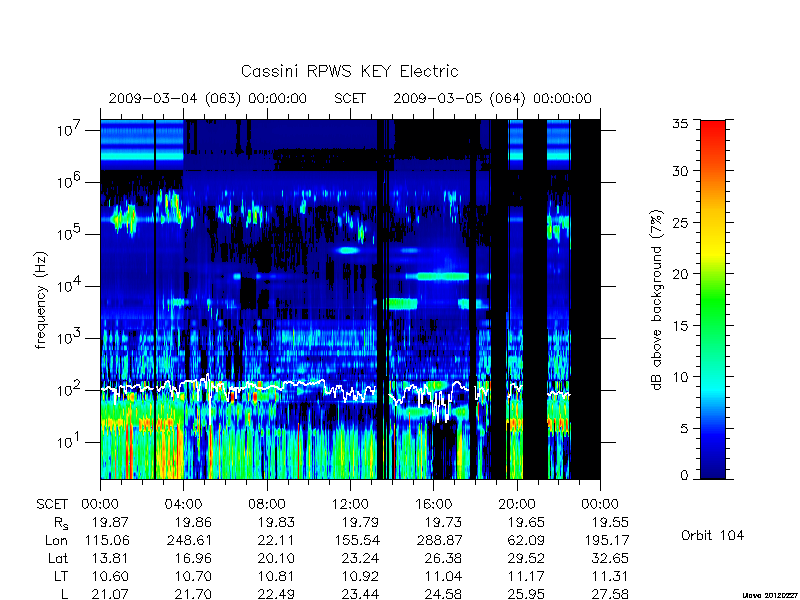This screenshot has width=800, height=600.
Task: Click the L value 27.58
Action: click(x=610, y=594)
